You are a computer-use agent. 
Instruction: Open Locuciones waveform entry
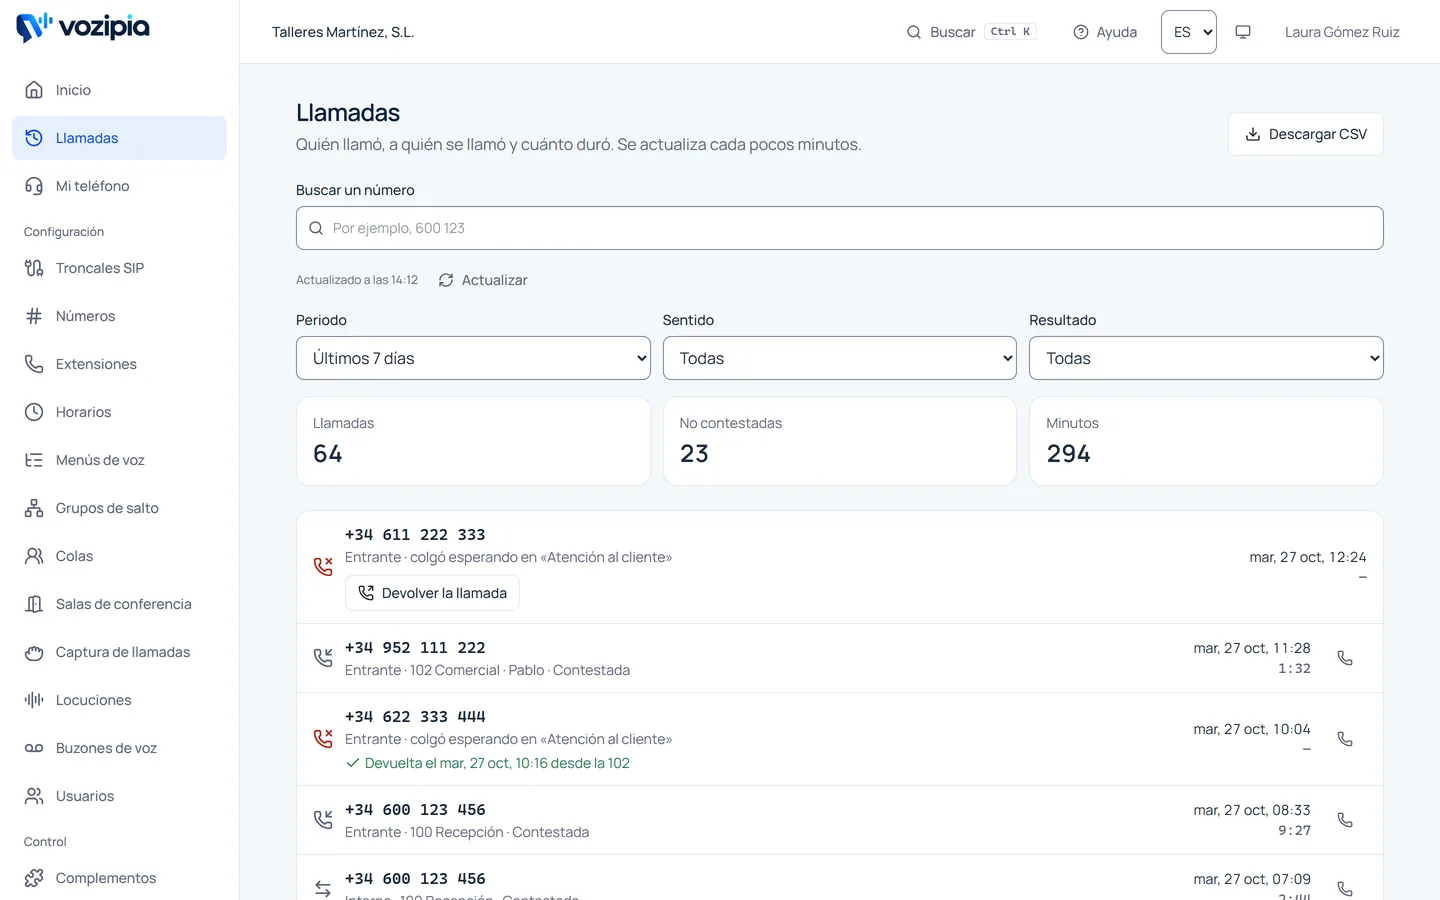coord(119,700)
